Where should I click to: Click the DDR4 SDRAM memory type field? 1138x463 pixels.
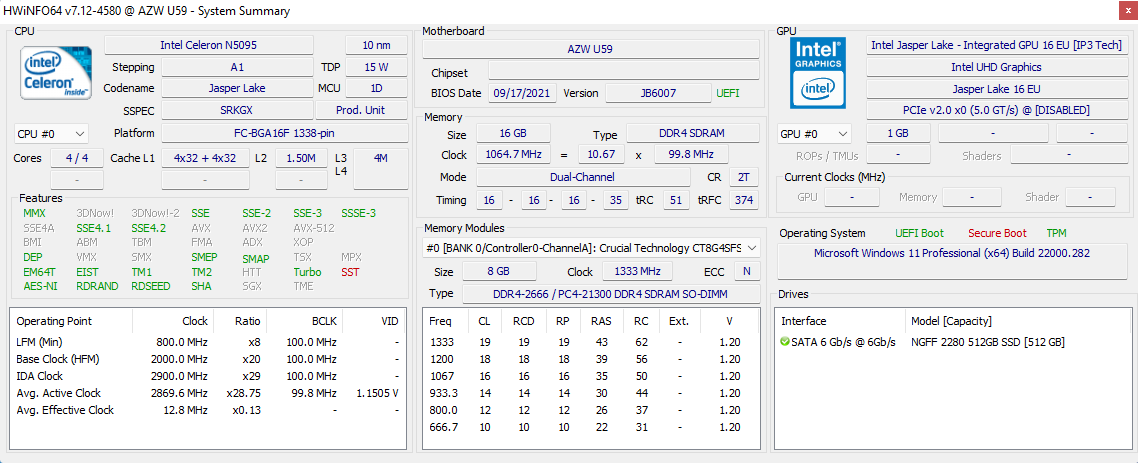[692, 134]
